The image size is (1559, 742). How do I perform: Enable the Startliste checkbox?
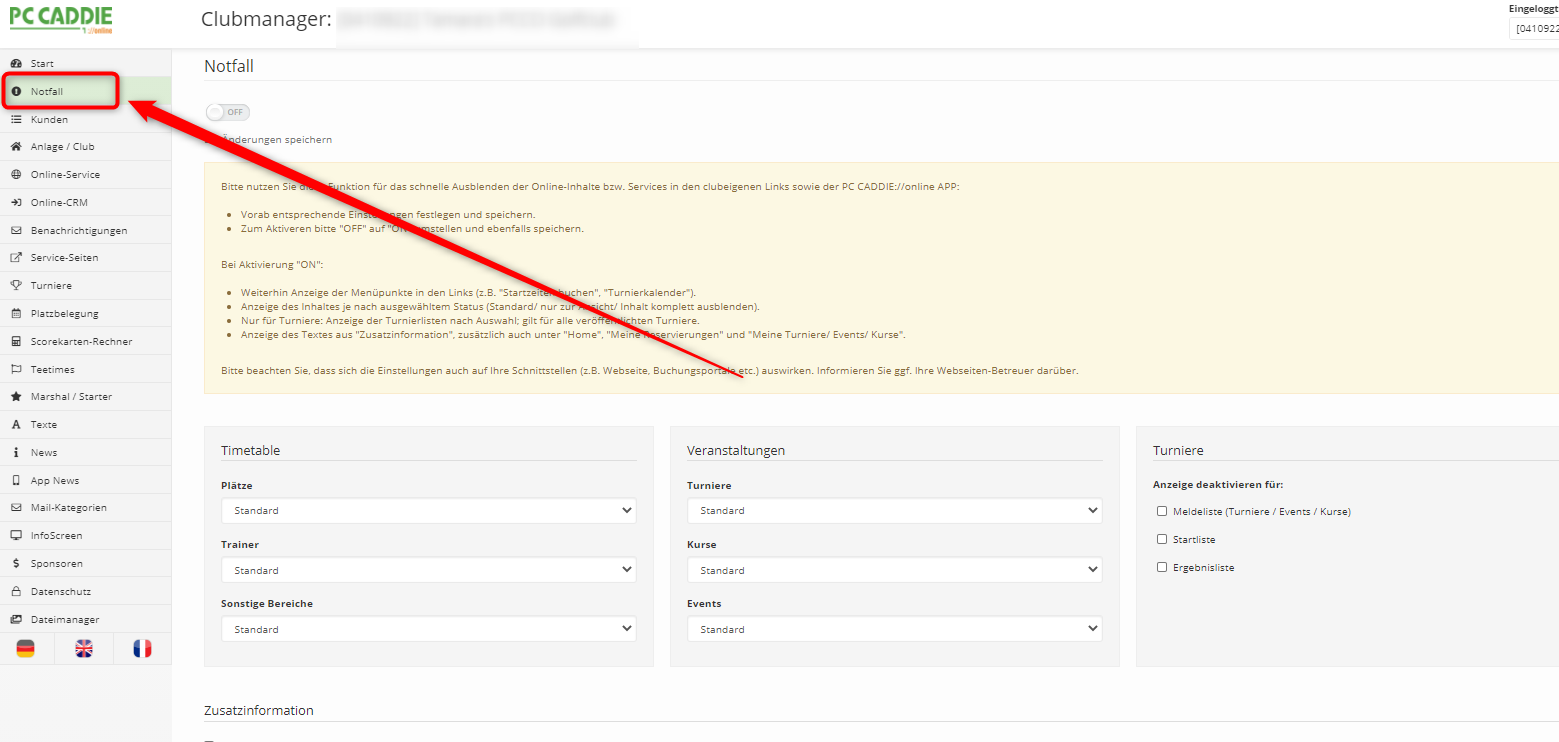1162,539
